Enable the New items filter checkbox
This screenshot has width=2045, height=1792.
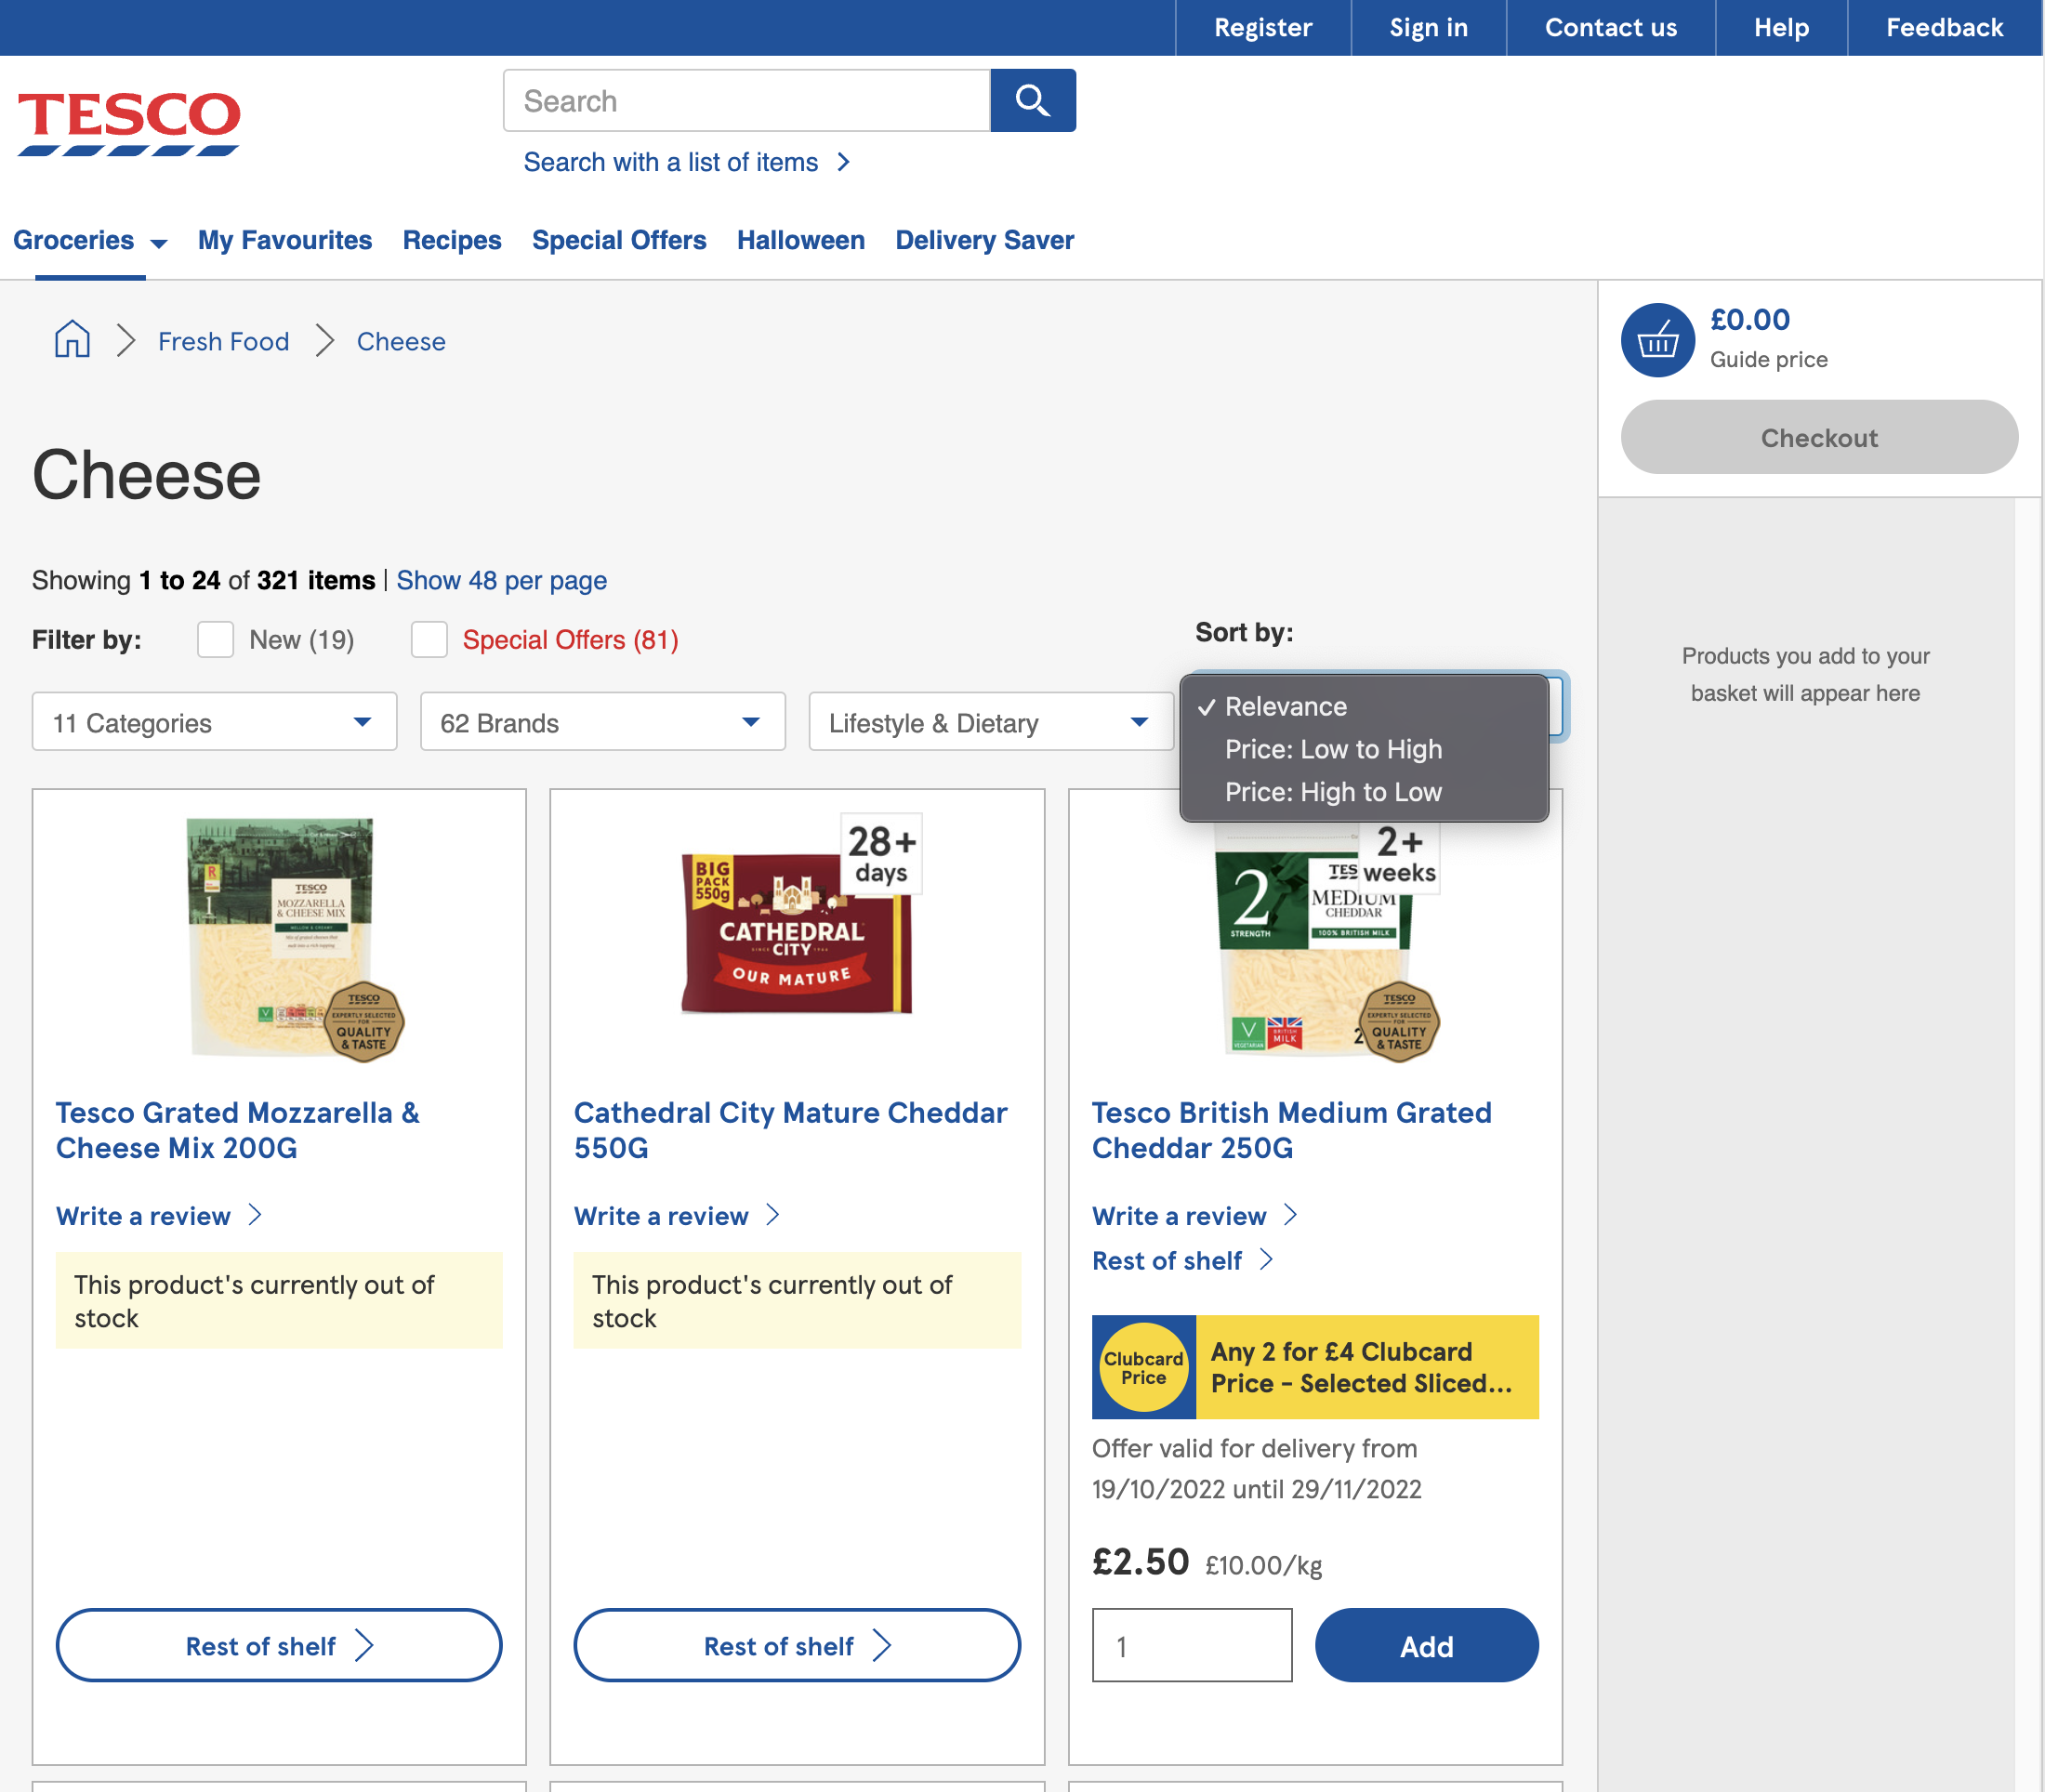215,639
